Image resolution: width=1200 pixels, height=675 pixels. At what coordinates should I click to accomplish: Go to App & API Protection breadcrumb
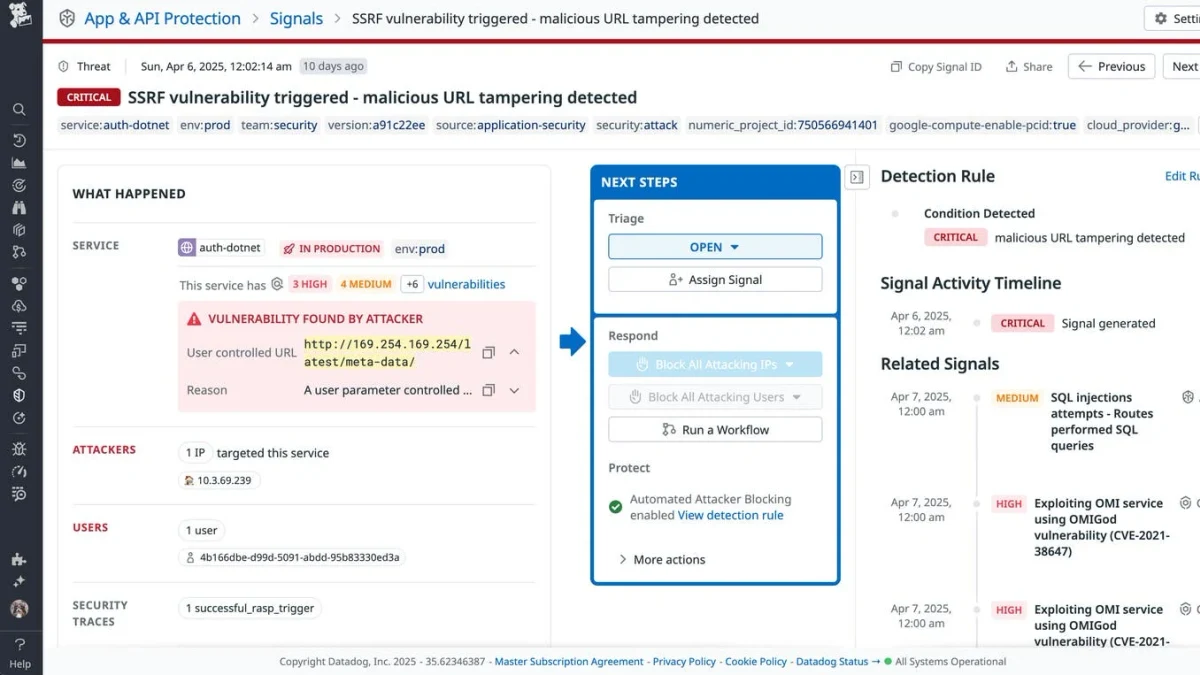click(x=162, y=19)
